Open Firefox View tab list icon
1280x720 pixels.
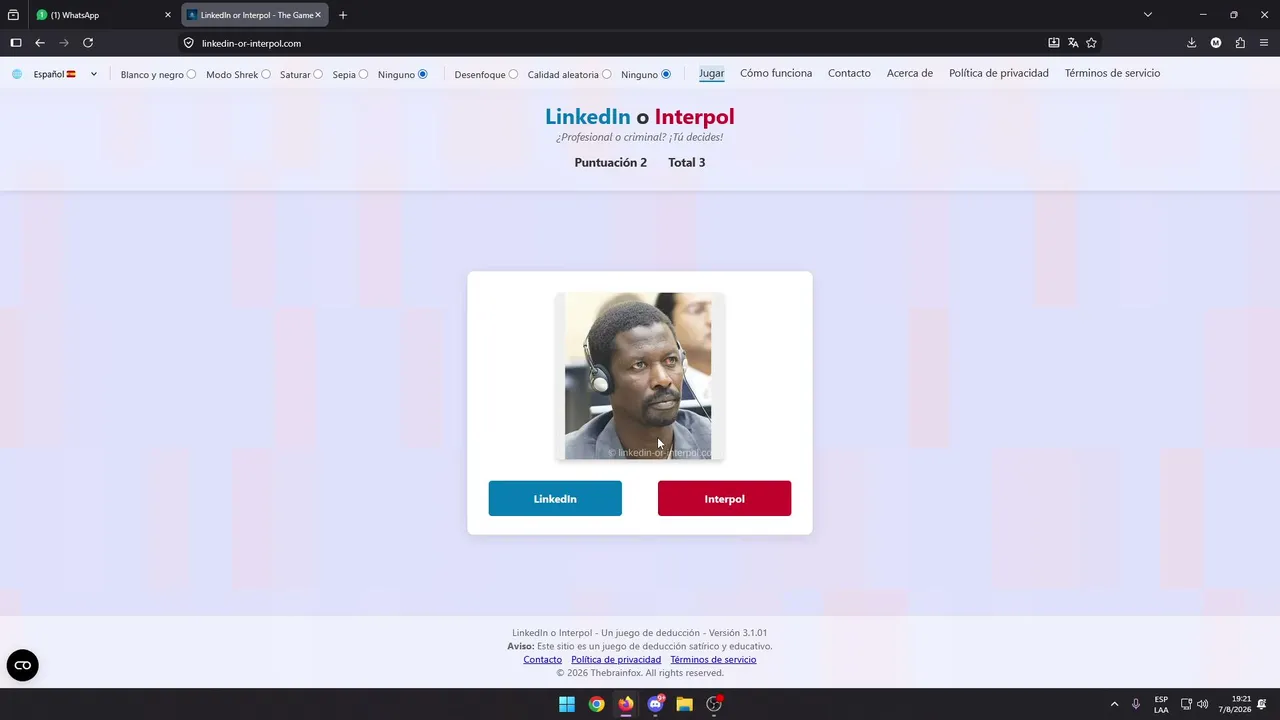(x=13, y=15)
